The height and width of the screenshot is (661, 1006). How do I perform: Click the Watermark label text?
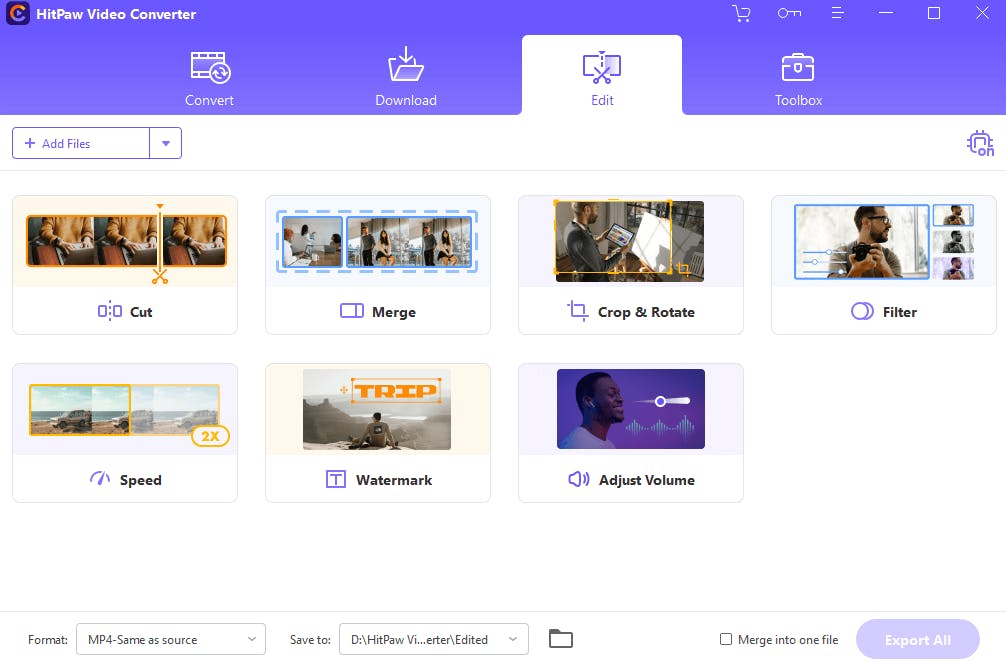pos(394,480)
